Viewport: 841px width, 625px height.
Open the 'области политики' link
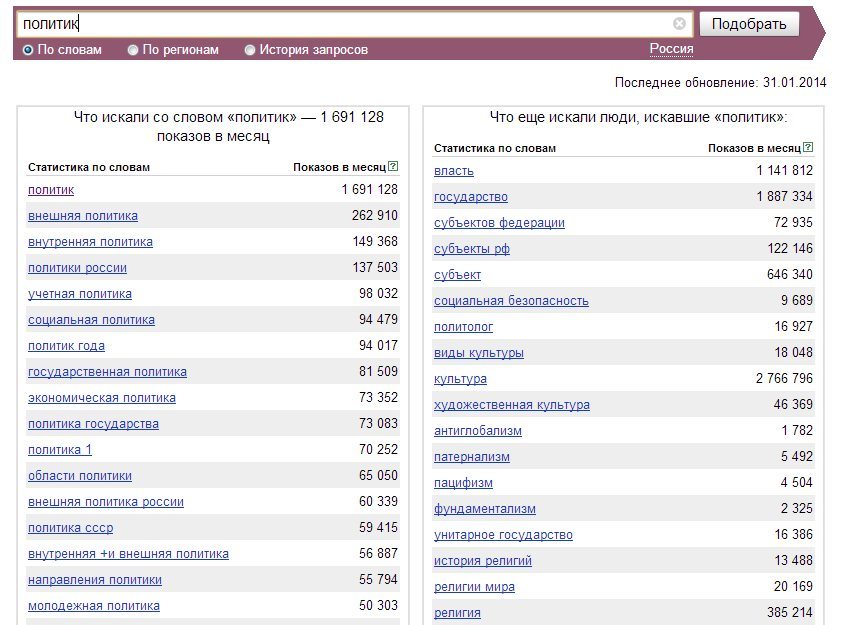(79, 476)
